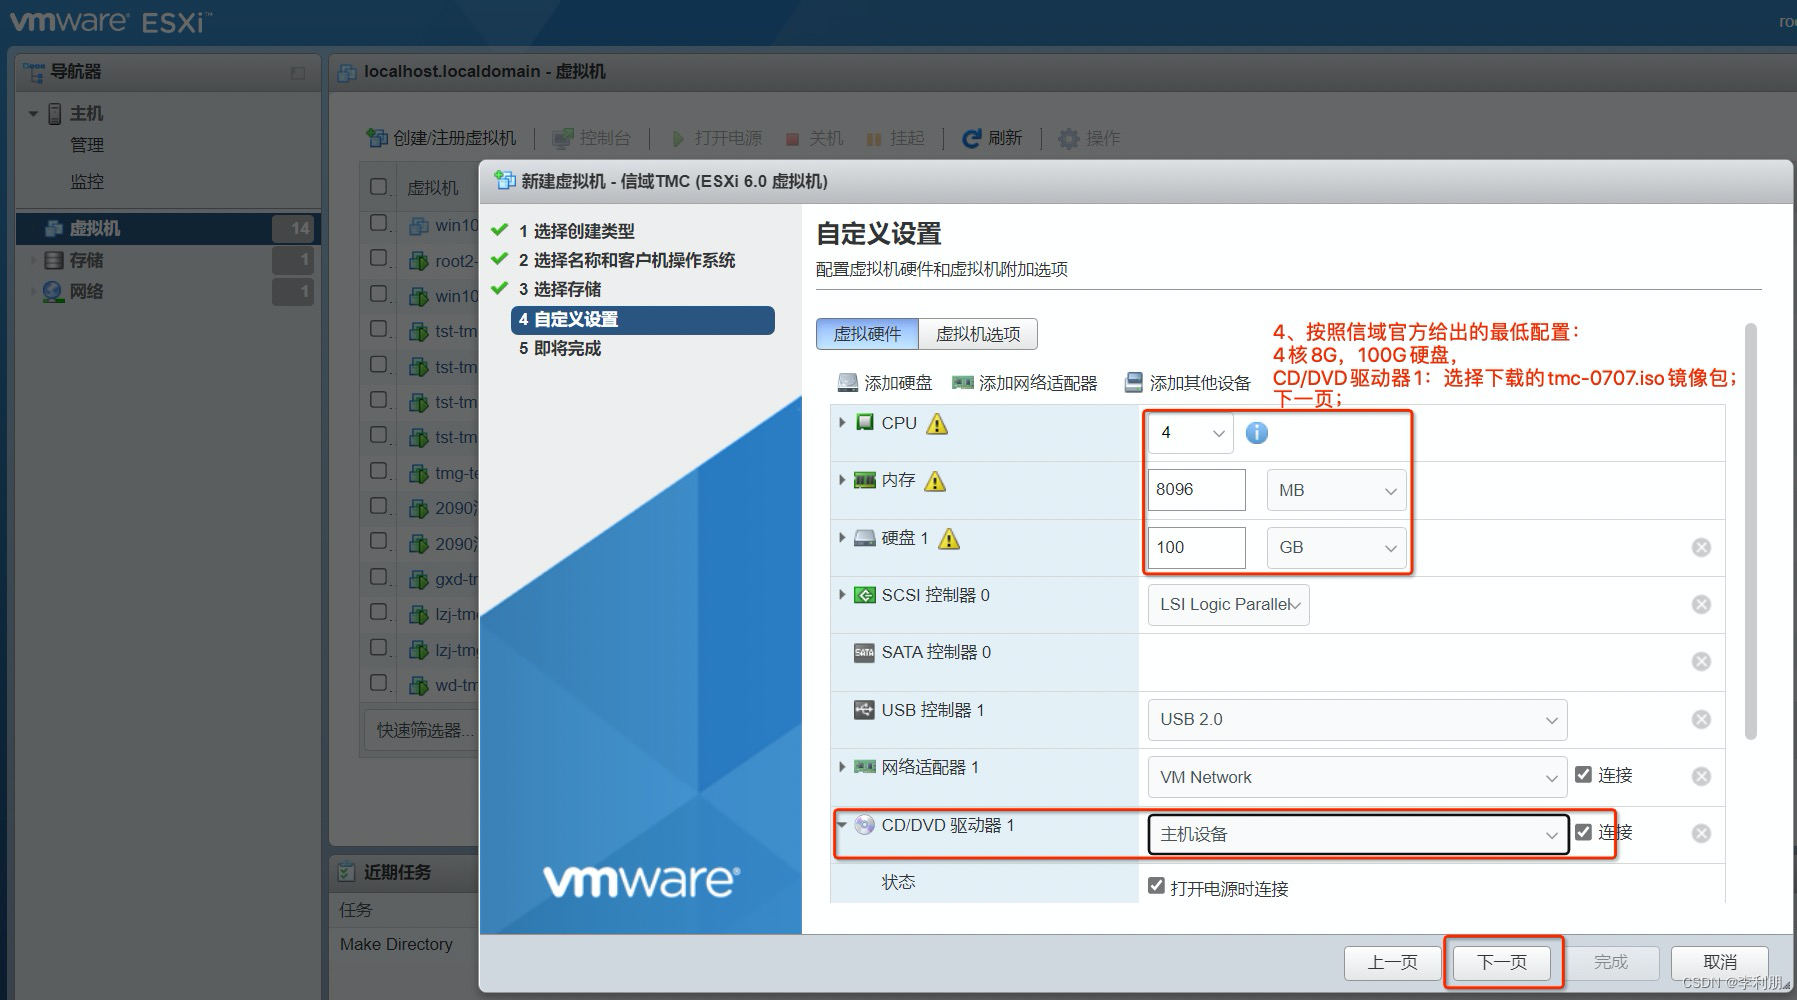Open the disk size unit GB dropdown
1797x1000 pixels.
(x=1336, y=547)
